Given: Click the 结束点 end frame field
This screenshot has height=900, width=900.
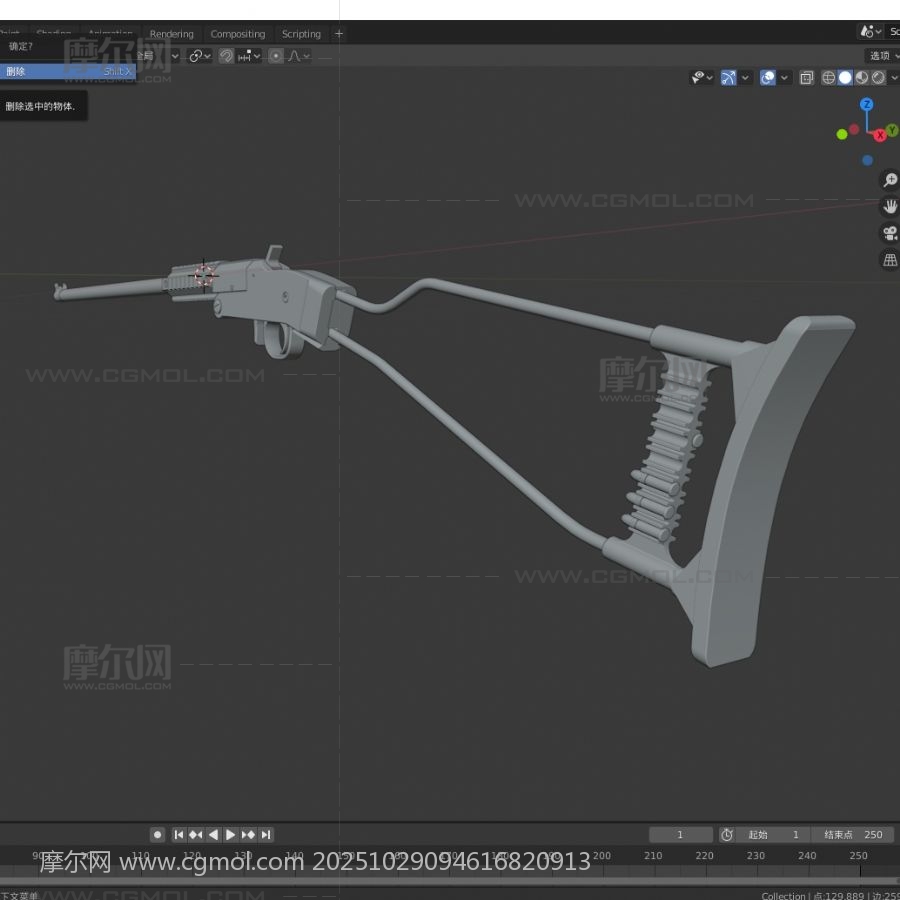Looking at the screenshot, I should click(851, 834).
